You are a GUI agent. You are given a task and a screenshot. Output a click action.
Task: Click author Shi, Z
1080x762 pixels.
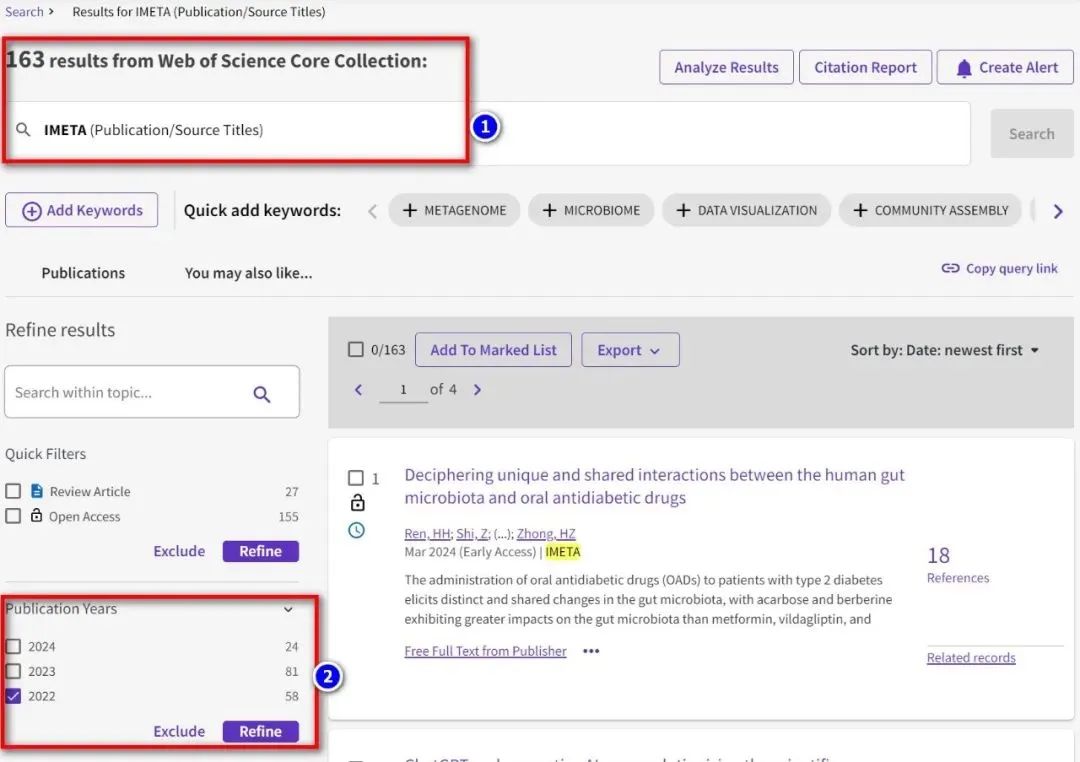[x=472, y=533]
